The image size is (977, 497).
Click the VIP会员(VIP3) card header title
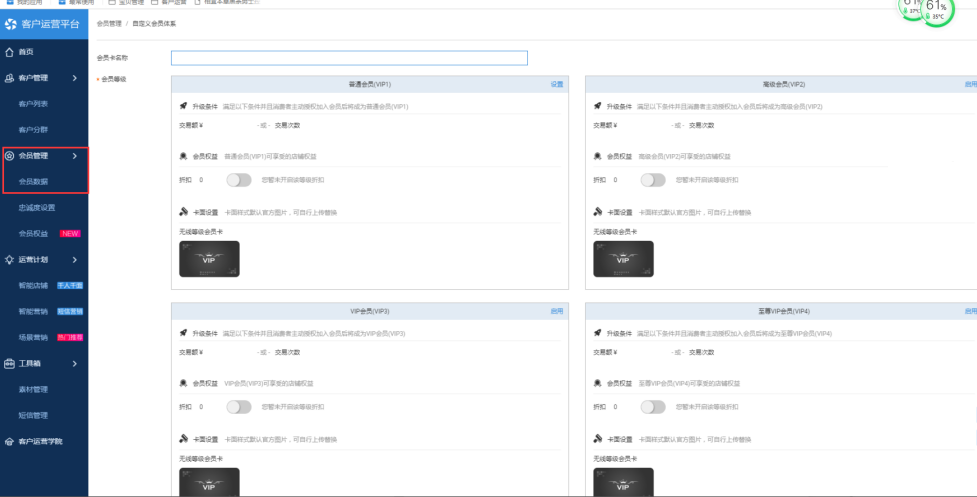point(369,311)
